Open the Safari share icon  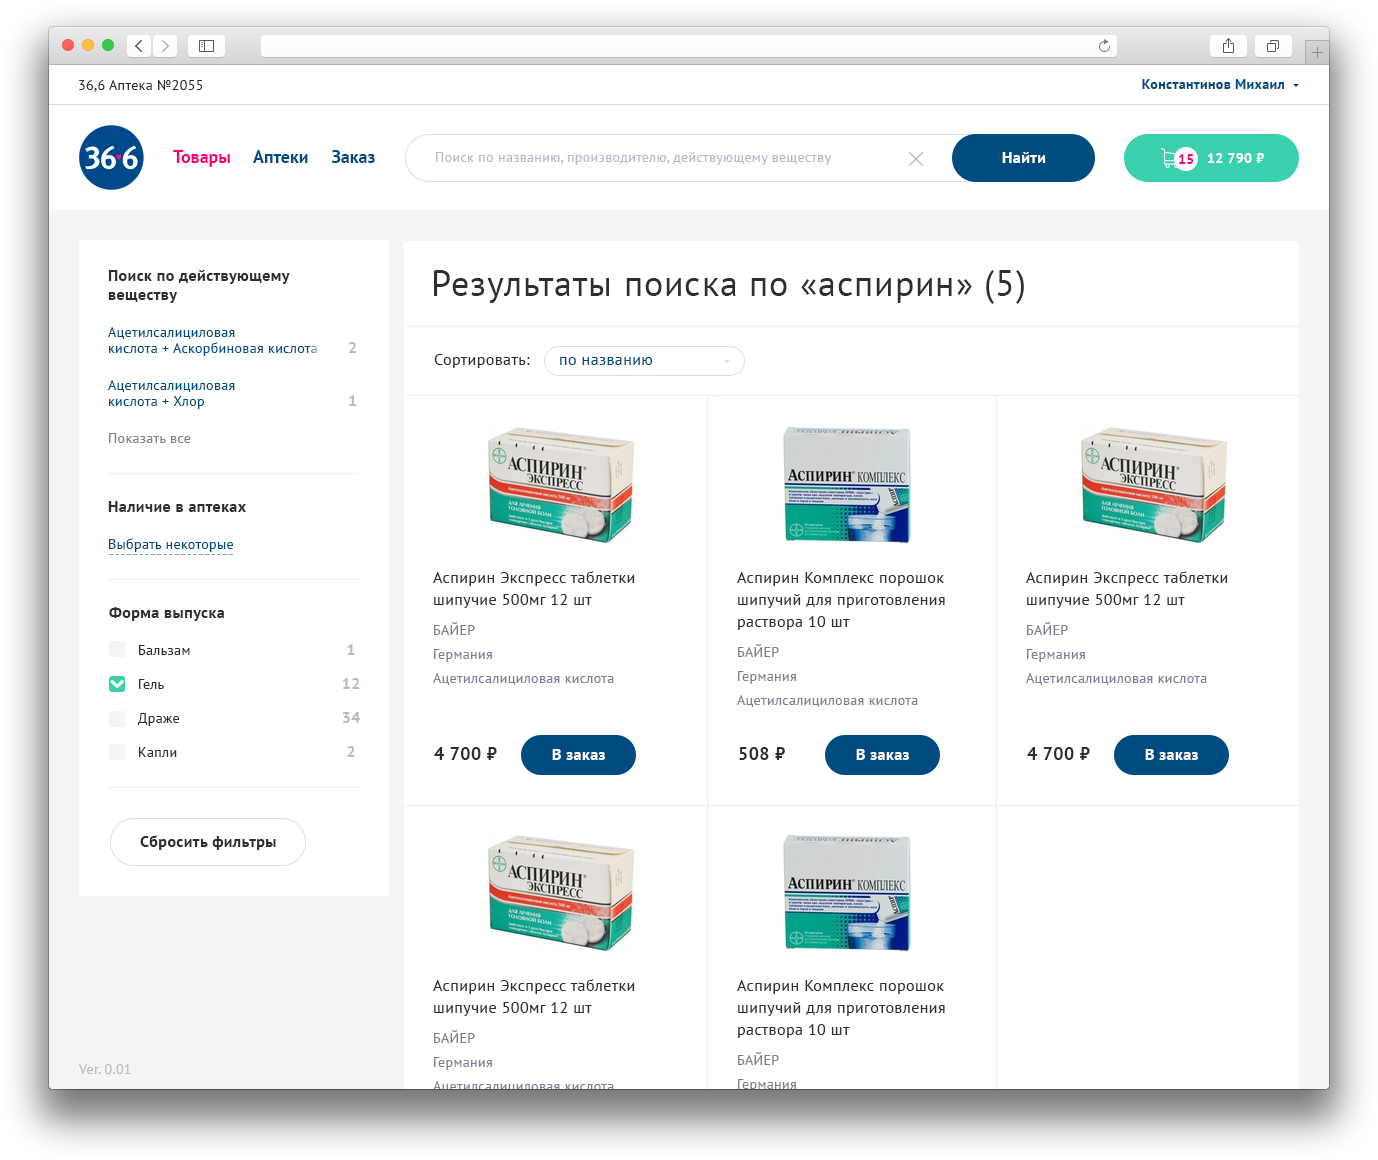1228,45
